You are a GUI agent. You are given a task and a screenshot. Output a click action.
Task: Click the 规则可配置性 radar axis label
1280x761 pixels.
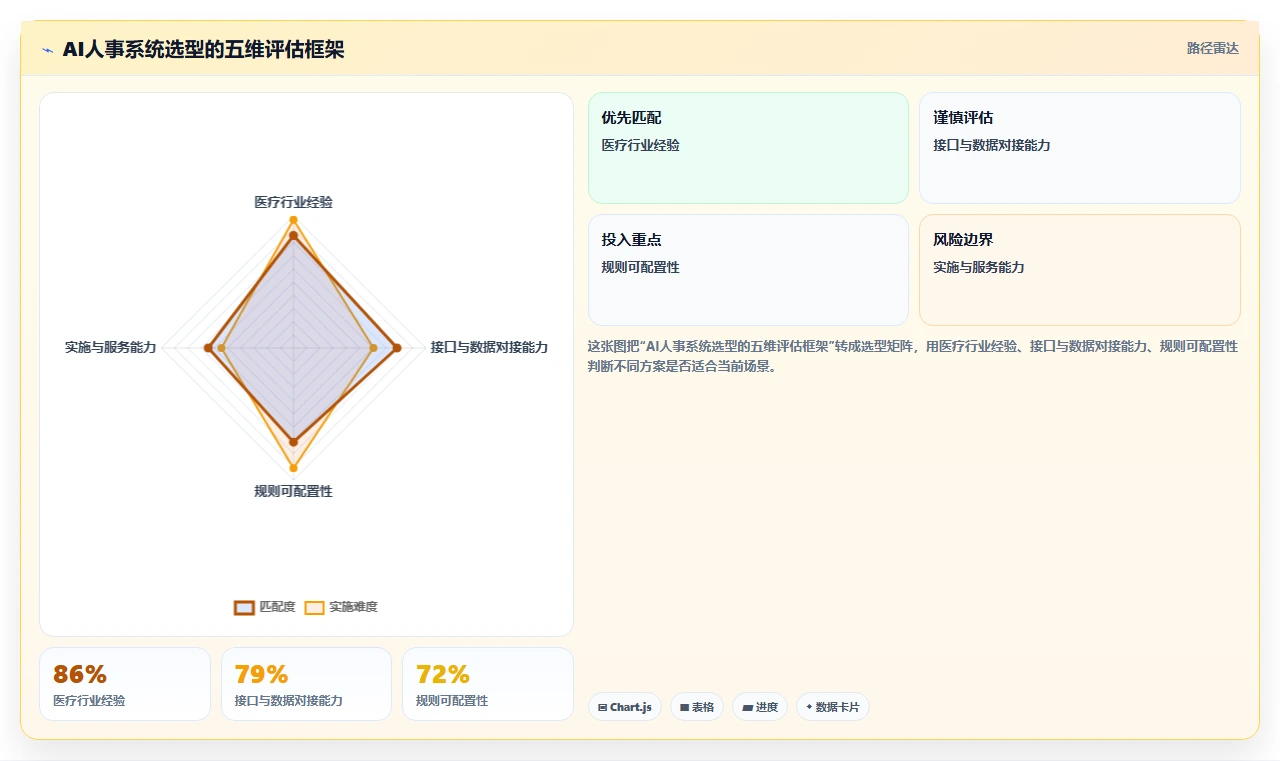293,491
